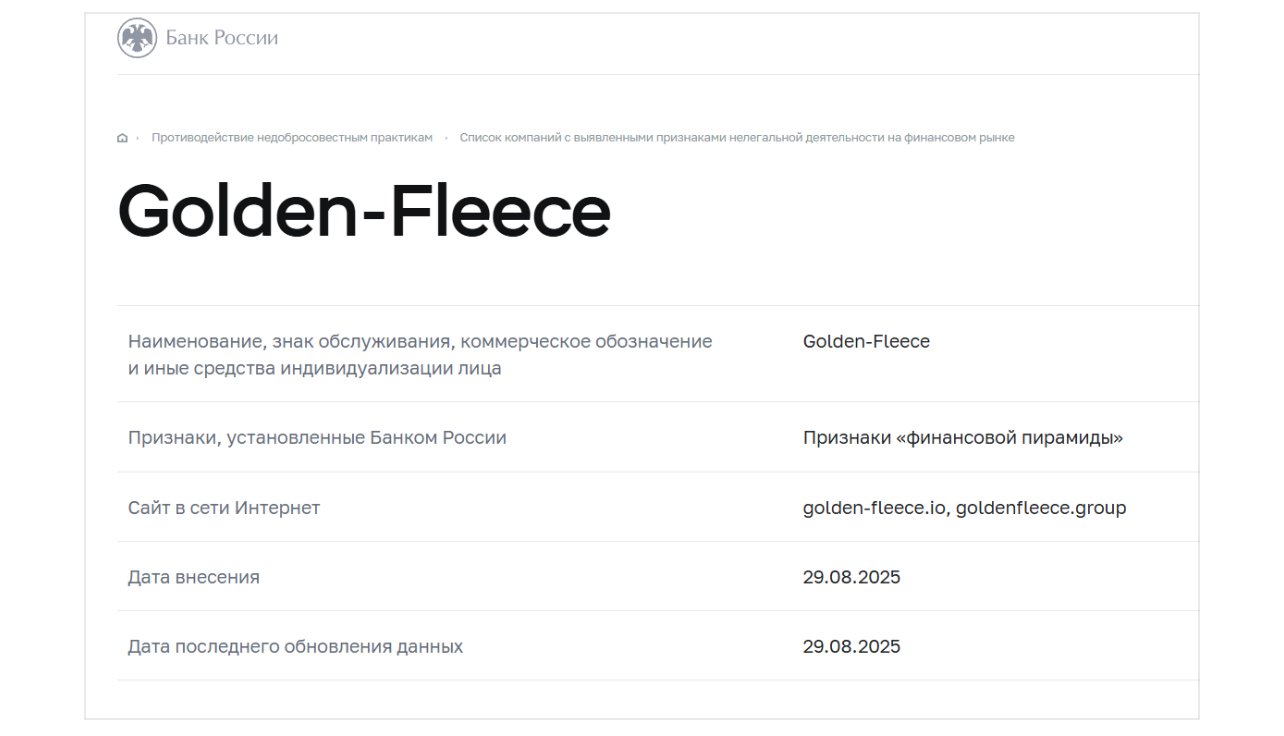The height and width of the screenshot is (736, 1284).
Task: Select the date in the «Дата внесения» row
Action: coord(851,577)
